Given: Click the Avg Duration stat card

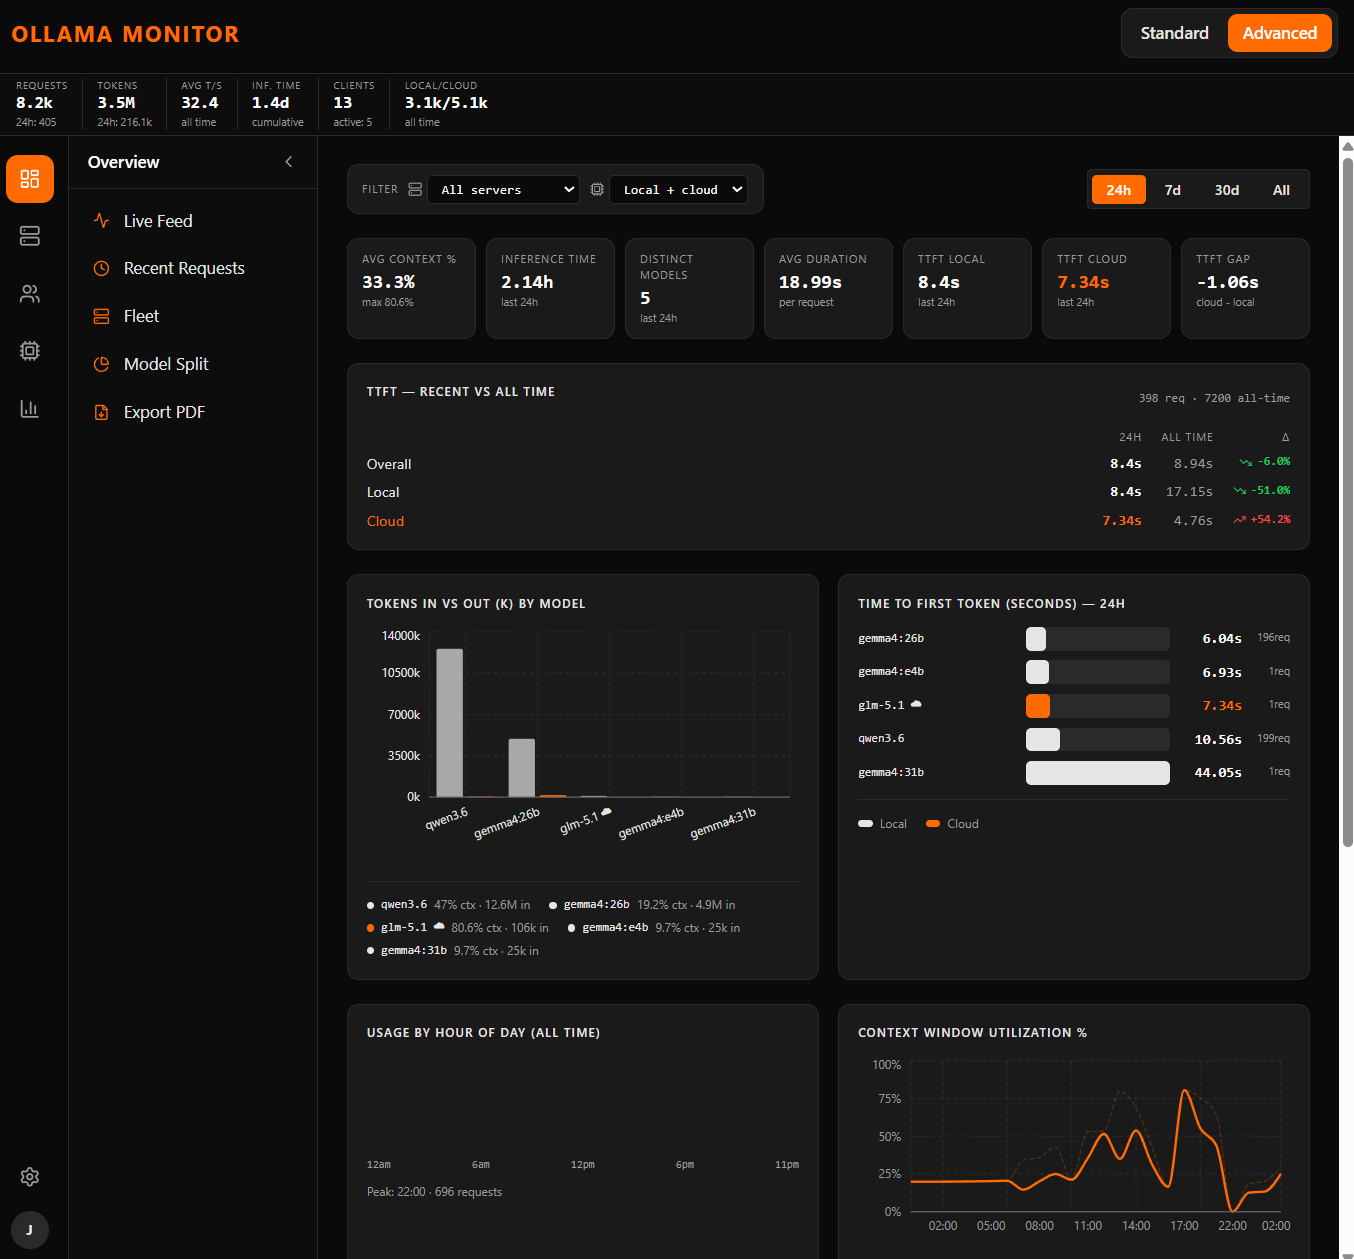Looking at the screenshot, I should point(828,288).
